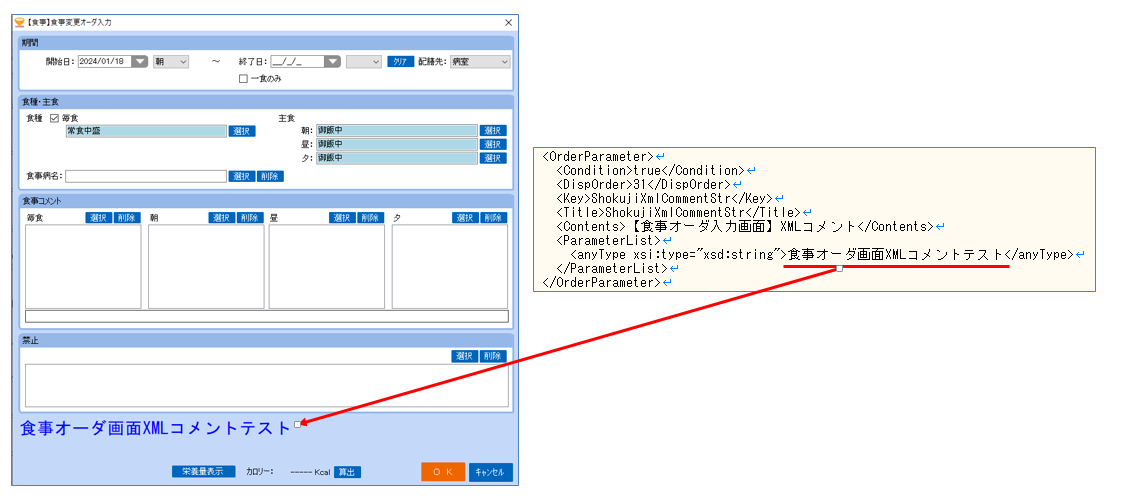1123x501 pixels.
Task: Click 選択 for 毎食 comment
Action: tap(99, 218)
